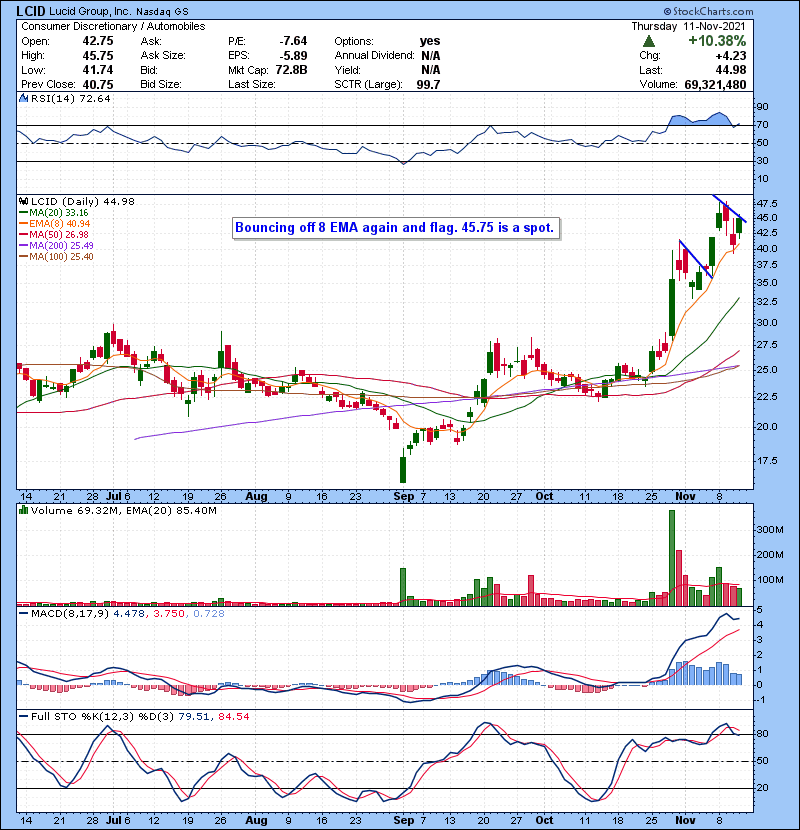Click the MACD value 4.478
This screenshot has width=800, height=830.
pos(130,614)
